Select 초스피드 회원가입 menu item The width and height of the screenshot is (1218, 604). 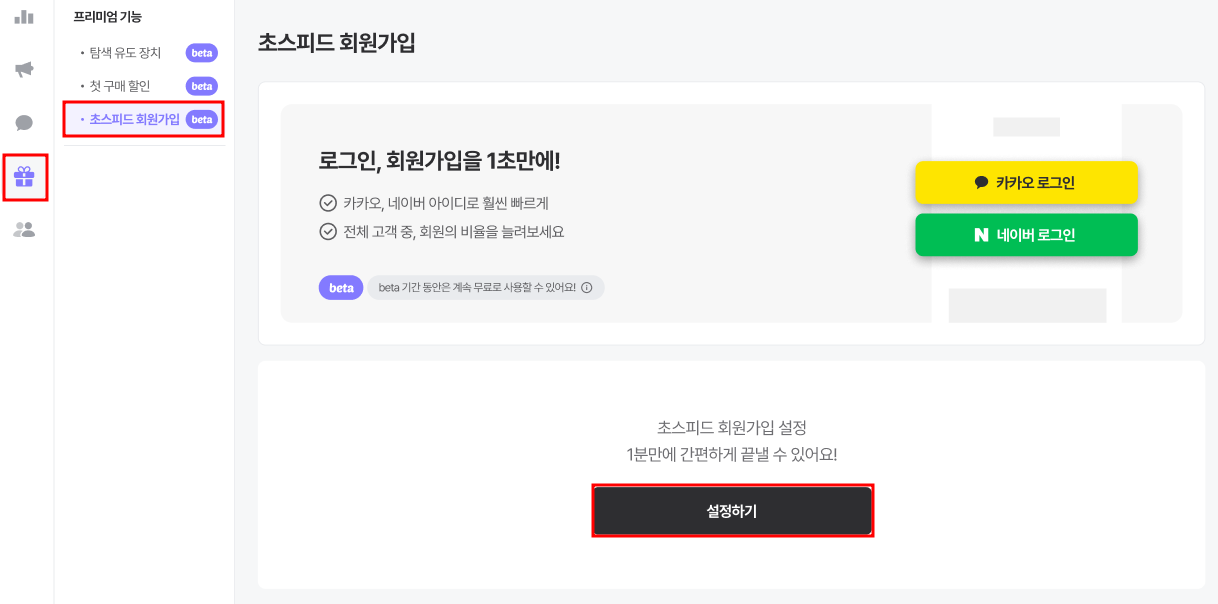point(135,119)
